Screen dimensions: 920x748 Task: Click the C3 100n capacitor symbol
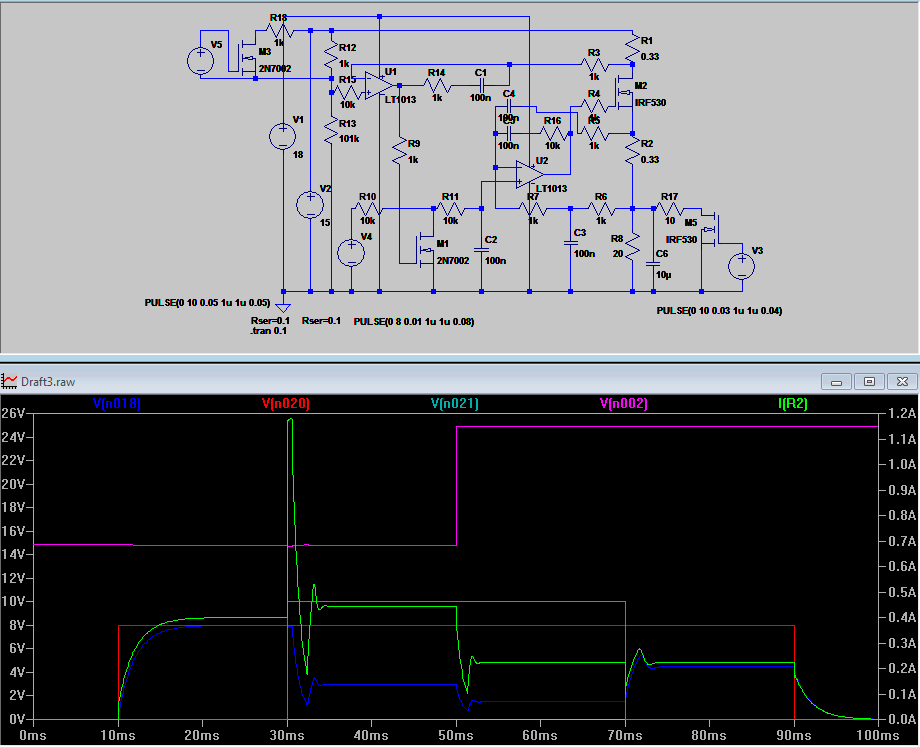[x=570, y=243]
